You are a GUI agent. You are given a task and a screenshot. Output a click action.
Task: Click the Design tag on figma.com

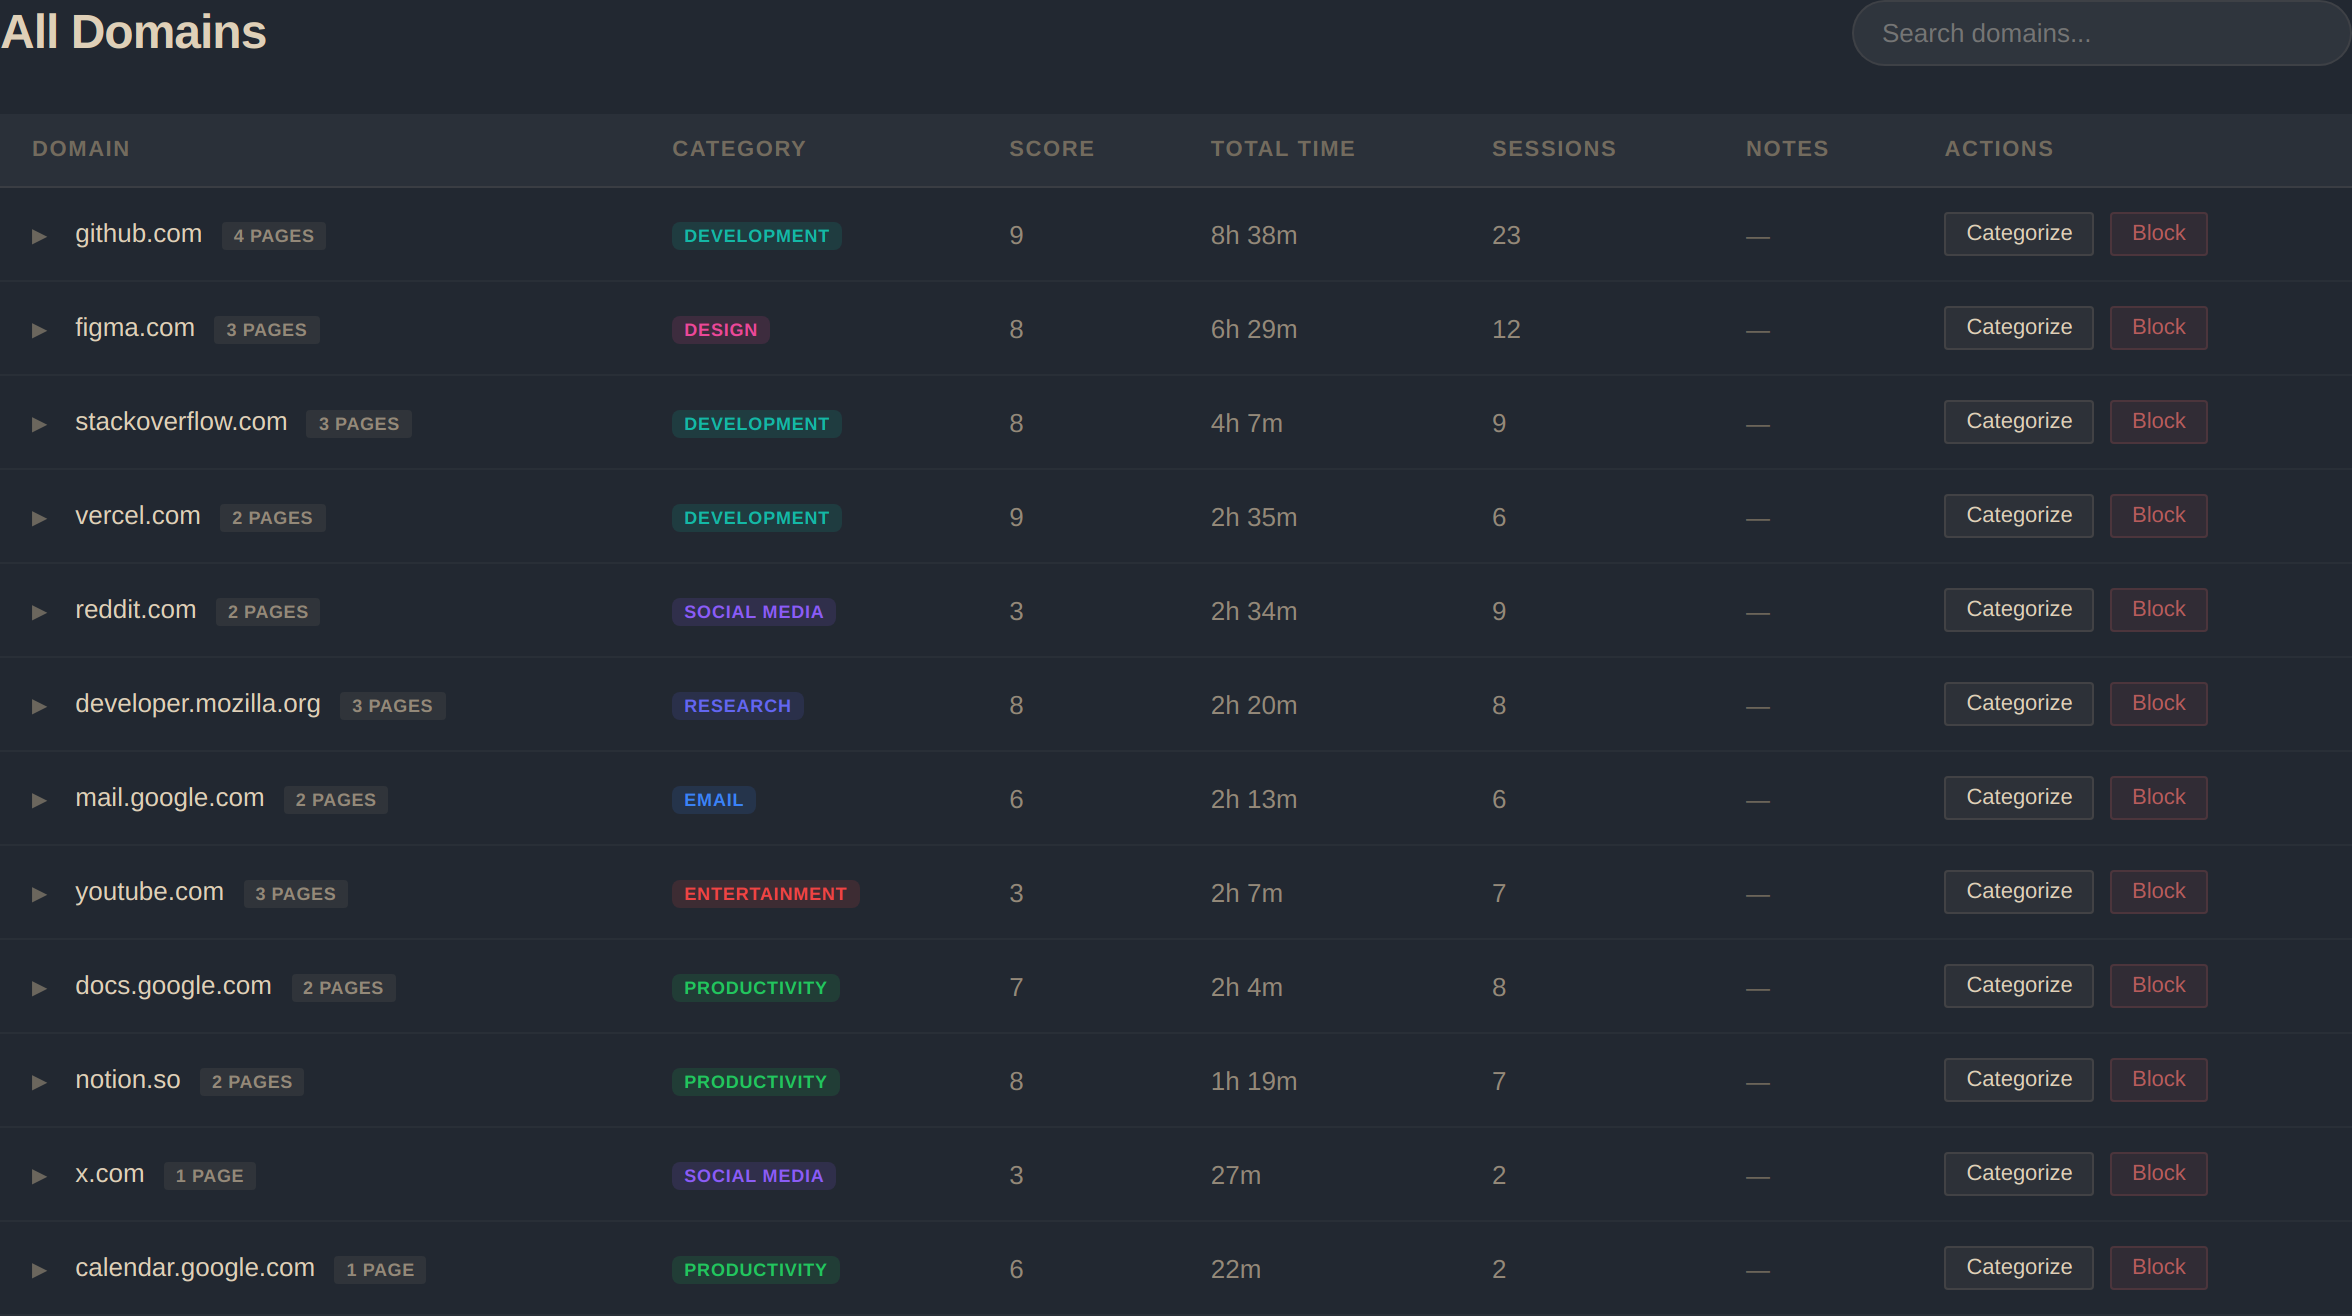[721, 330]
